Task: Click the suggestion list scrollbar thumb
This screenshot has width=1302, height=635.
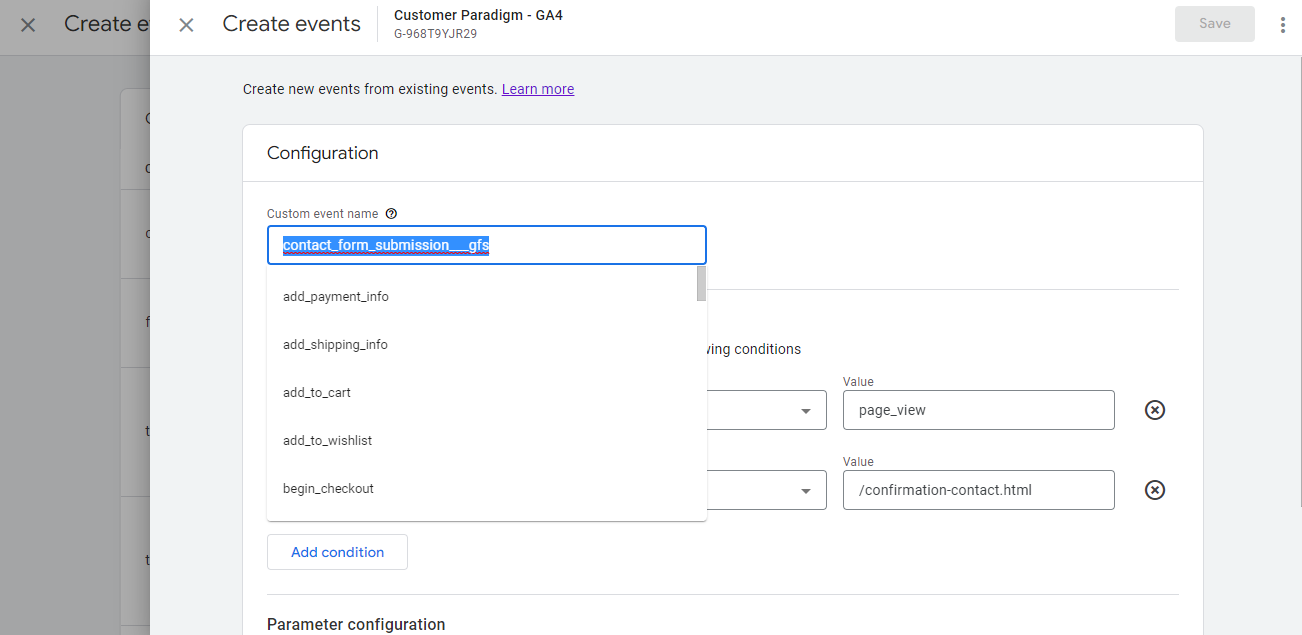Action: 701,283
